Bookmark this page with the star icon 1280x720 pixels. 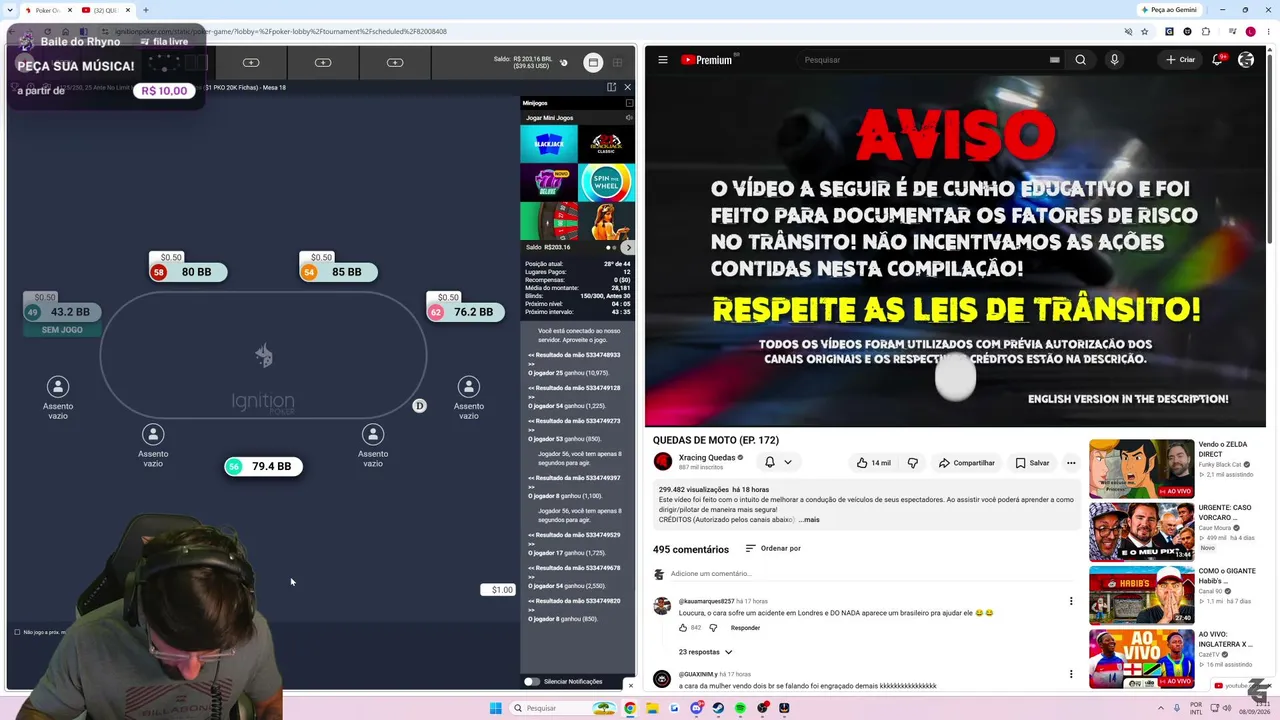[x=1145, y=31]
